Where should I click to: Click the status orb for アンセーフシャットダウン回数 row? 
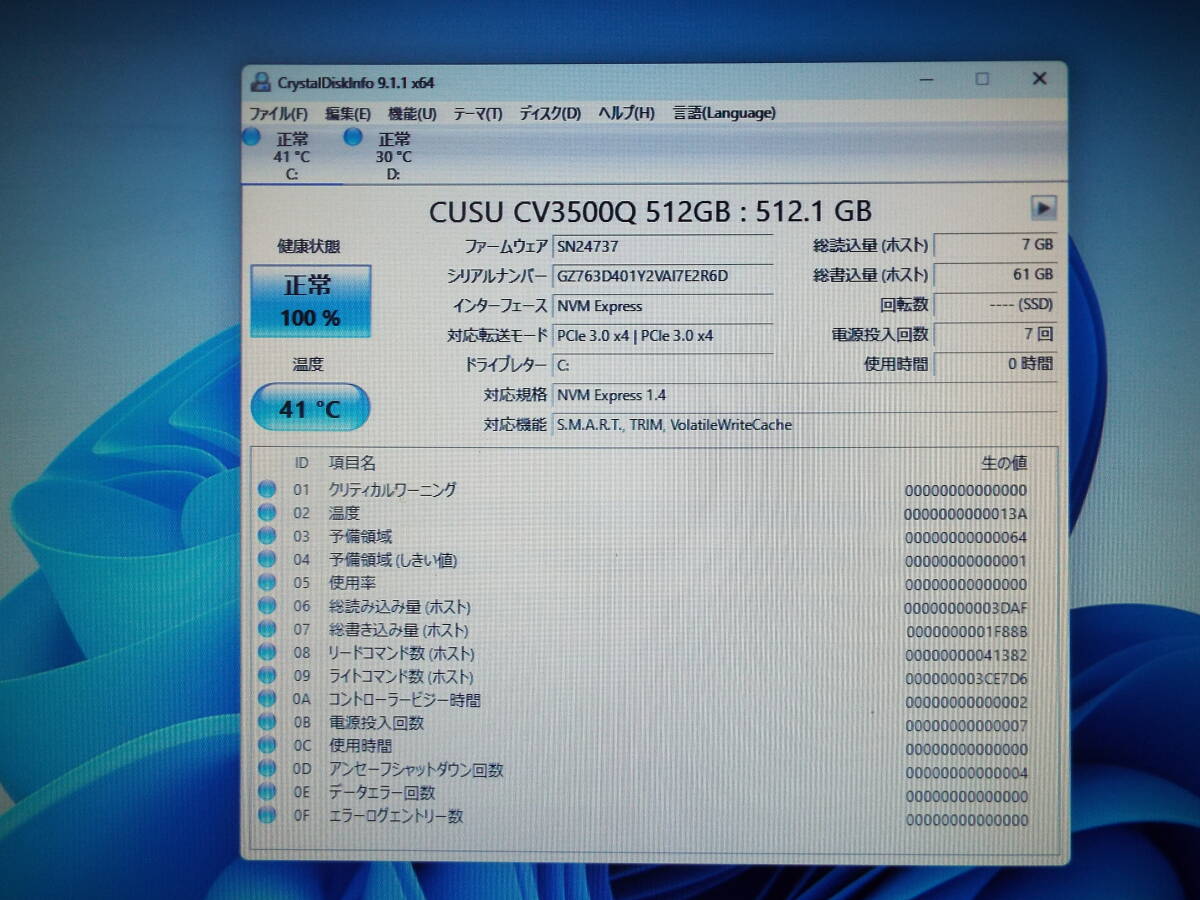tap(266, 769)
